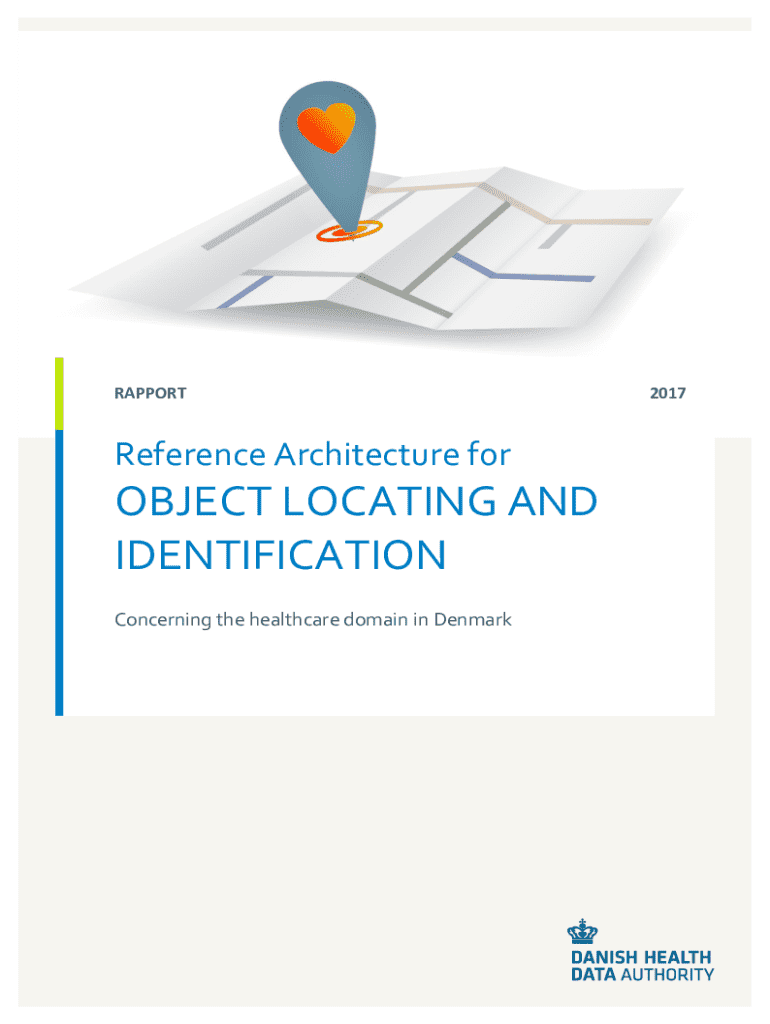Click the crown emblem above the logo text
Image resolution: width=770 pixels, height=1024 pixels.
pyautogui.click(x=583, y=933)
